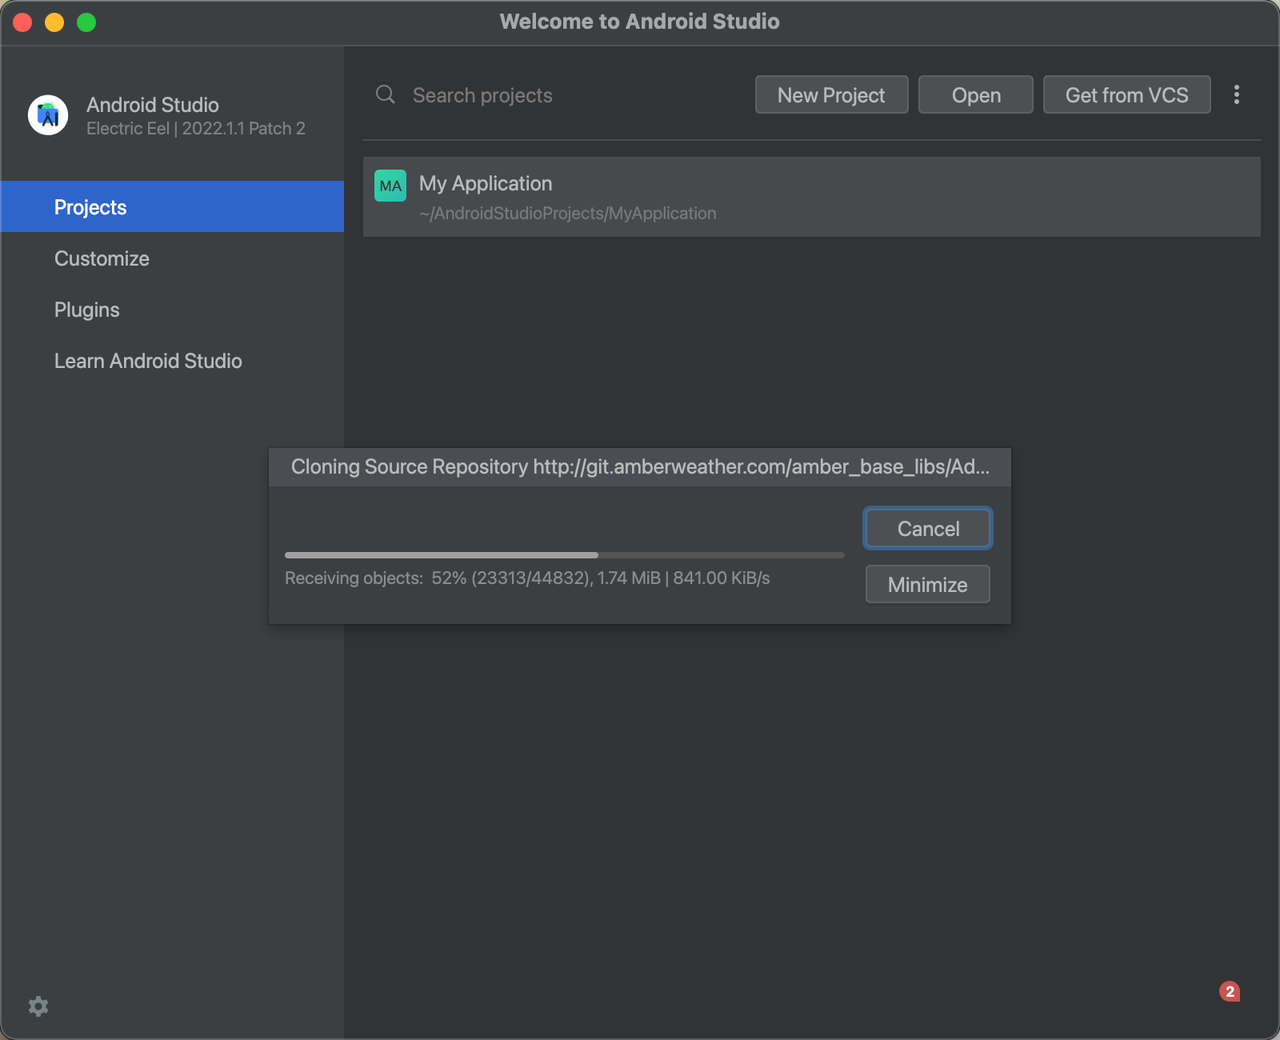This screenshot has height=1040, width=1280.
Task: Click Electric Eel version text
Action: pos(196,128)
